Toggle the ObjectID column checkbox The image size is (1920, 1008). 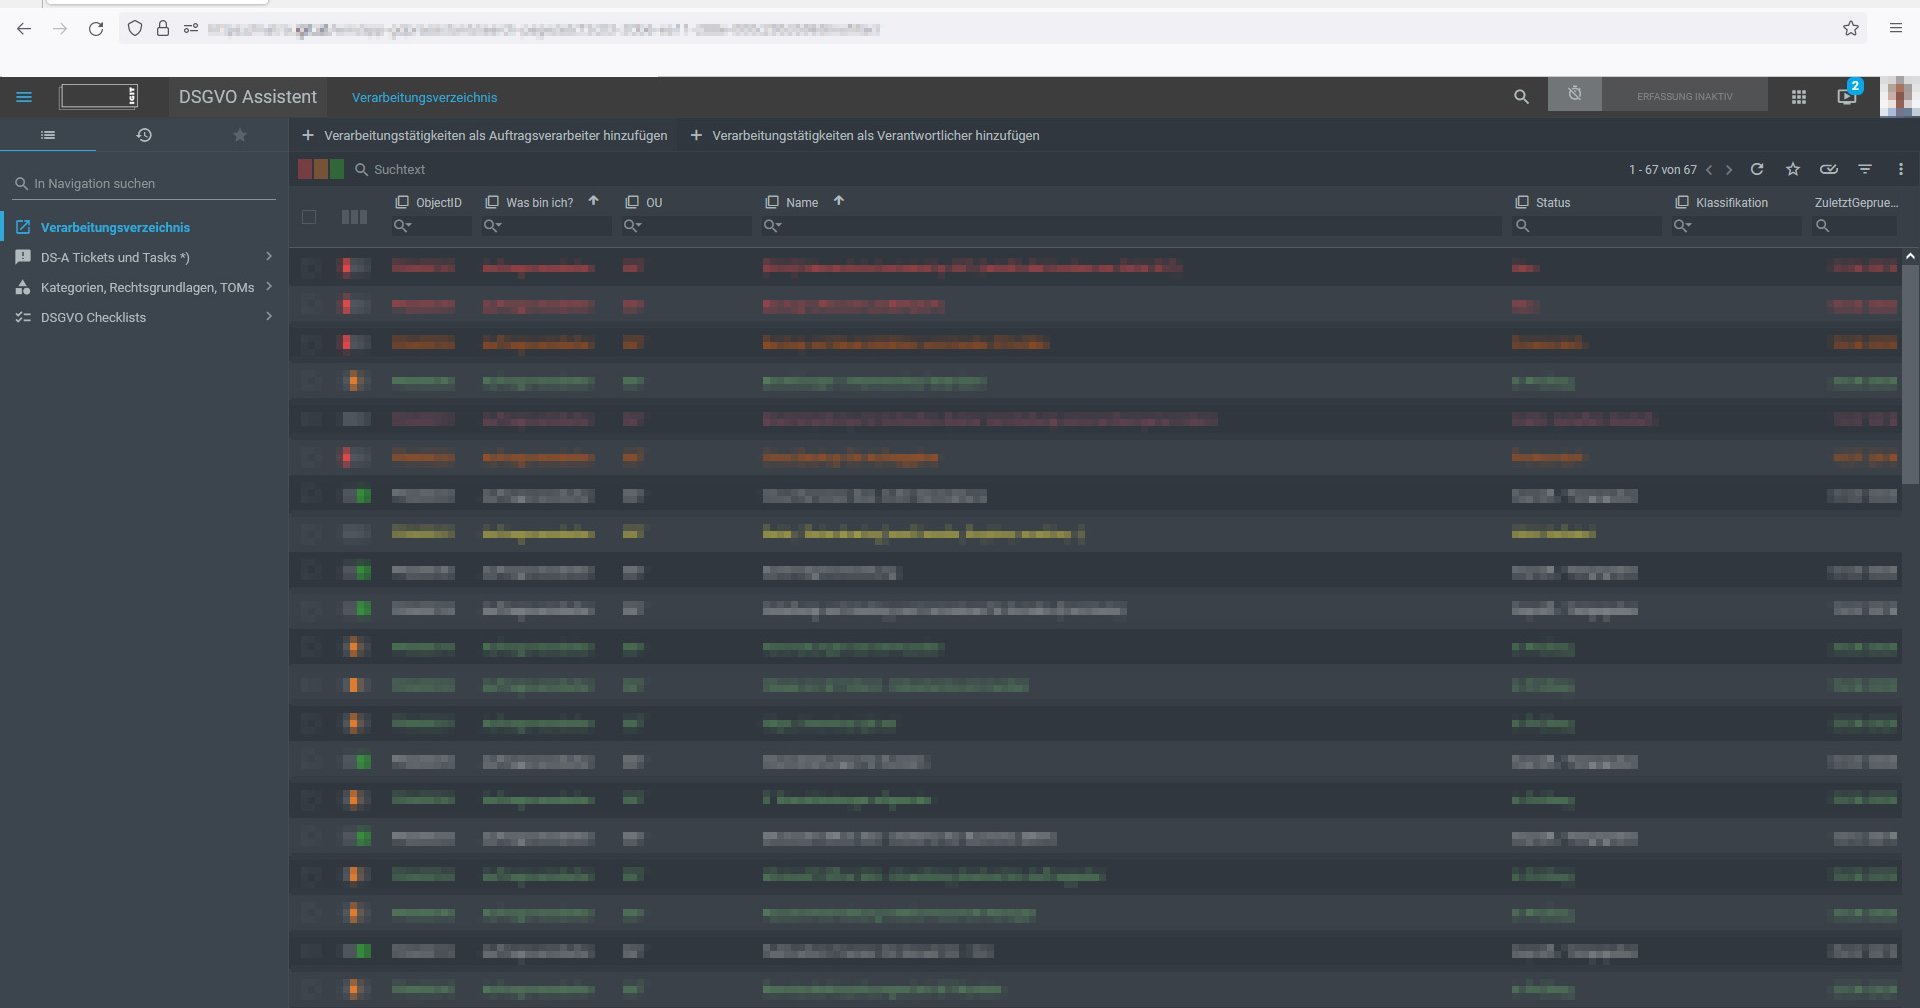click(x=402, y=202)
